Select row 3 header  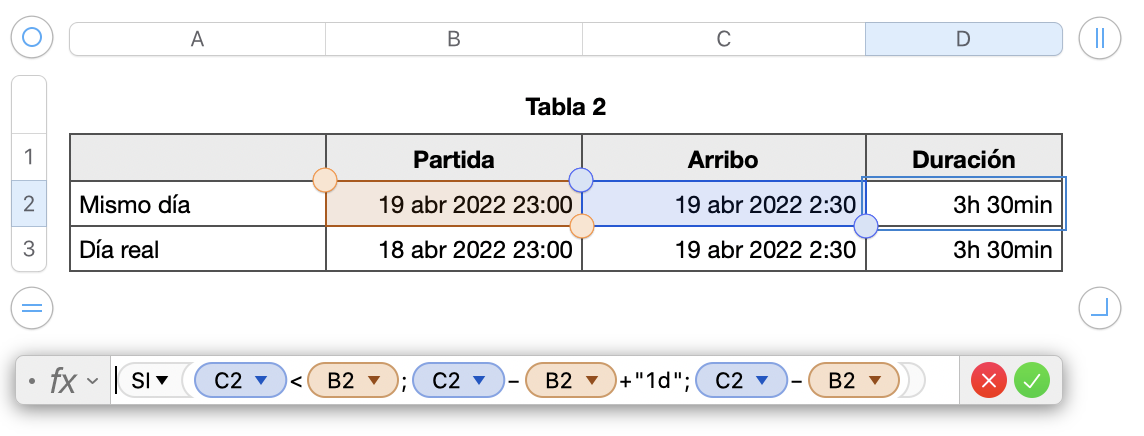coord(28,249)
